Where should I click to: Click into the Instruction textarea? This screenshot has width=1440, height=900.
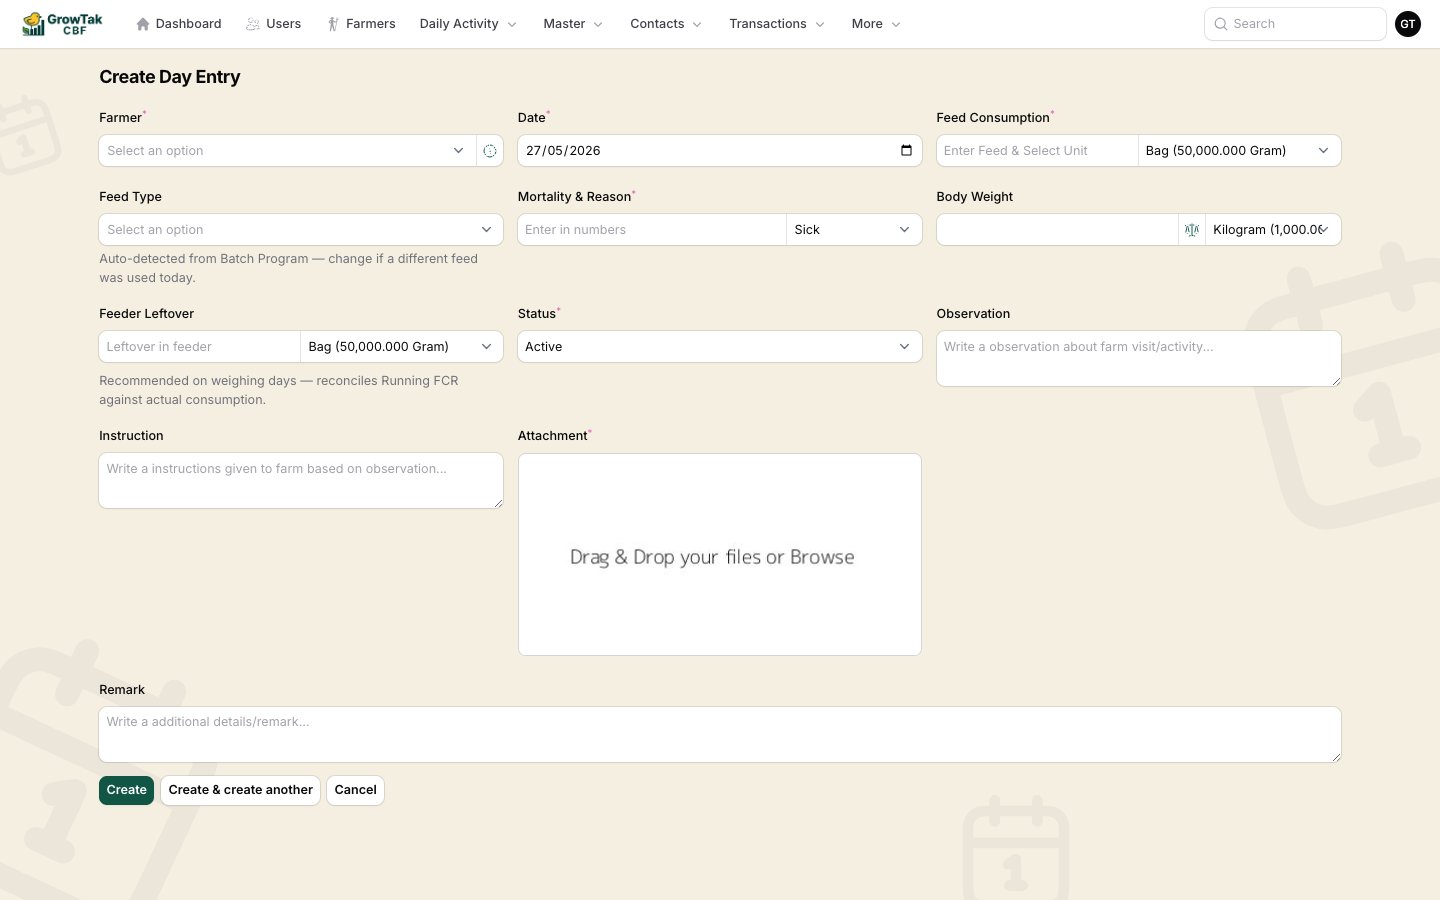click(301, 481)
